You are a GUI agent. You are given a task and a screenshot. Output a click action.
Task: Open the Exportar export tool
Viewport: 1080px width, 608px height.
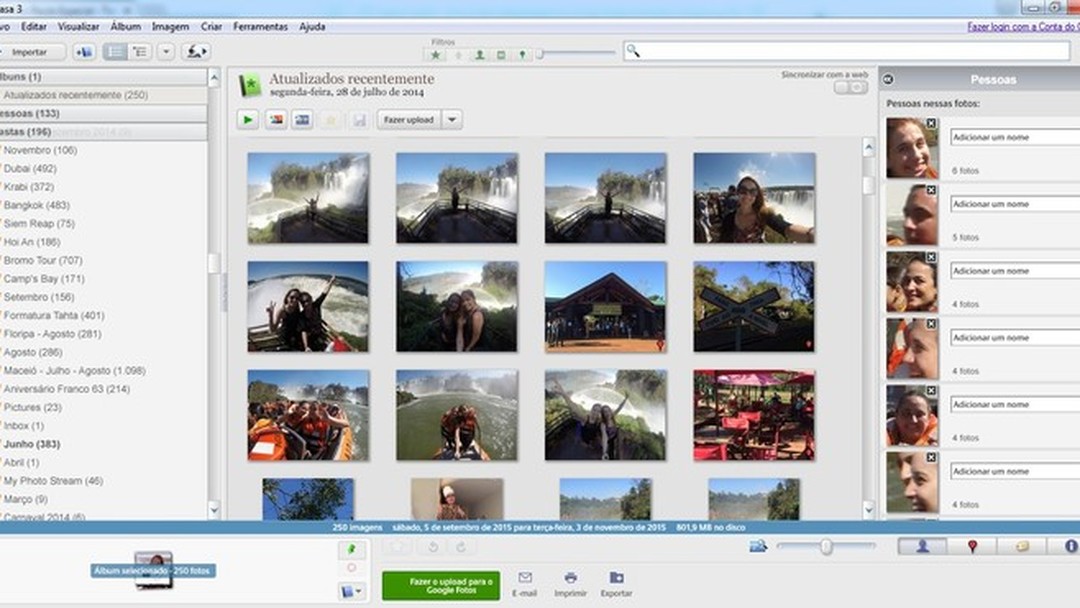click(x=615, y=580)
